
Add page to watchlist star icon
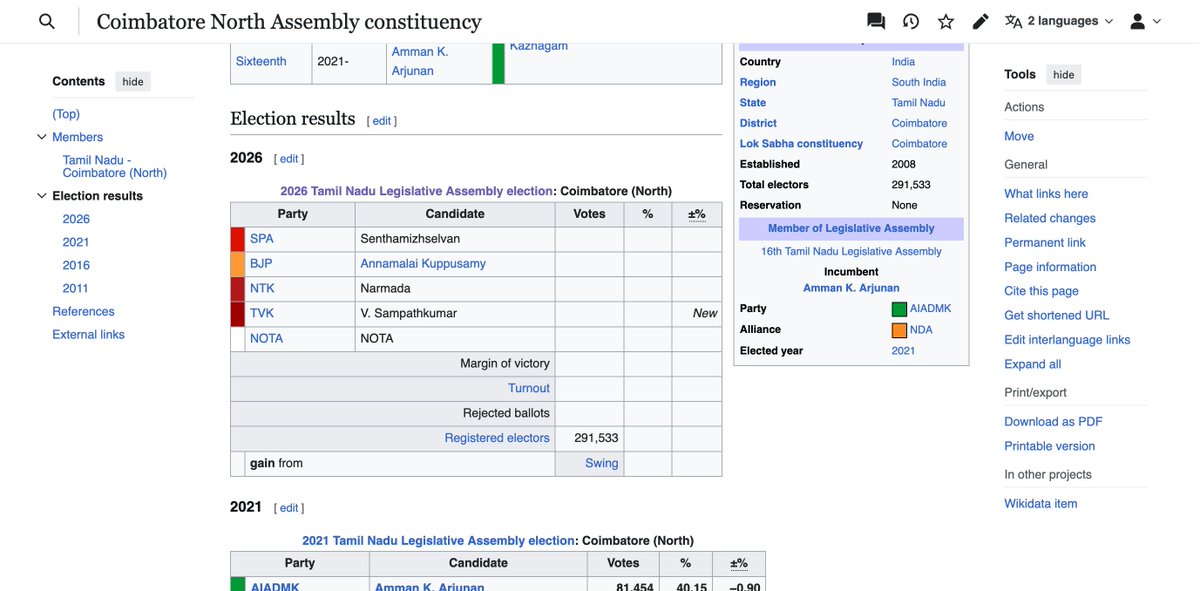[946, 21]
